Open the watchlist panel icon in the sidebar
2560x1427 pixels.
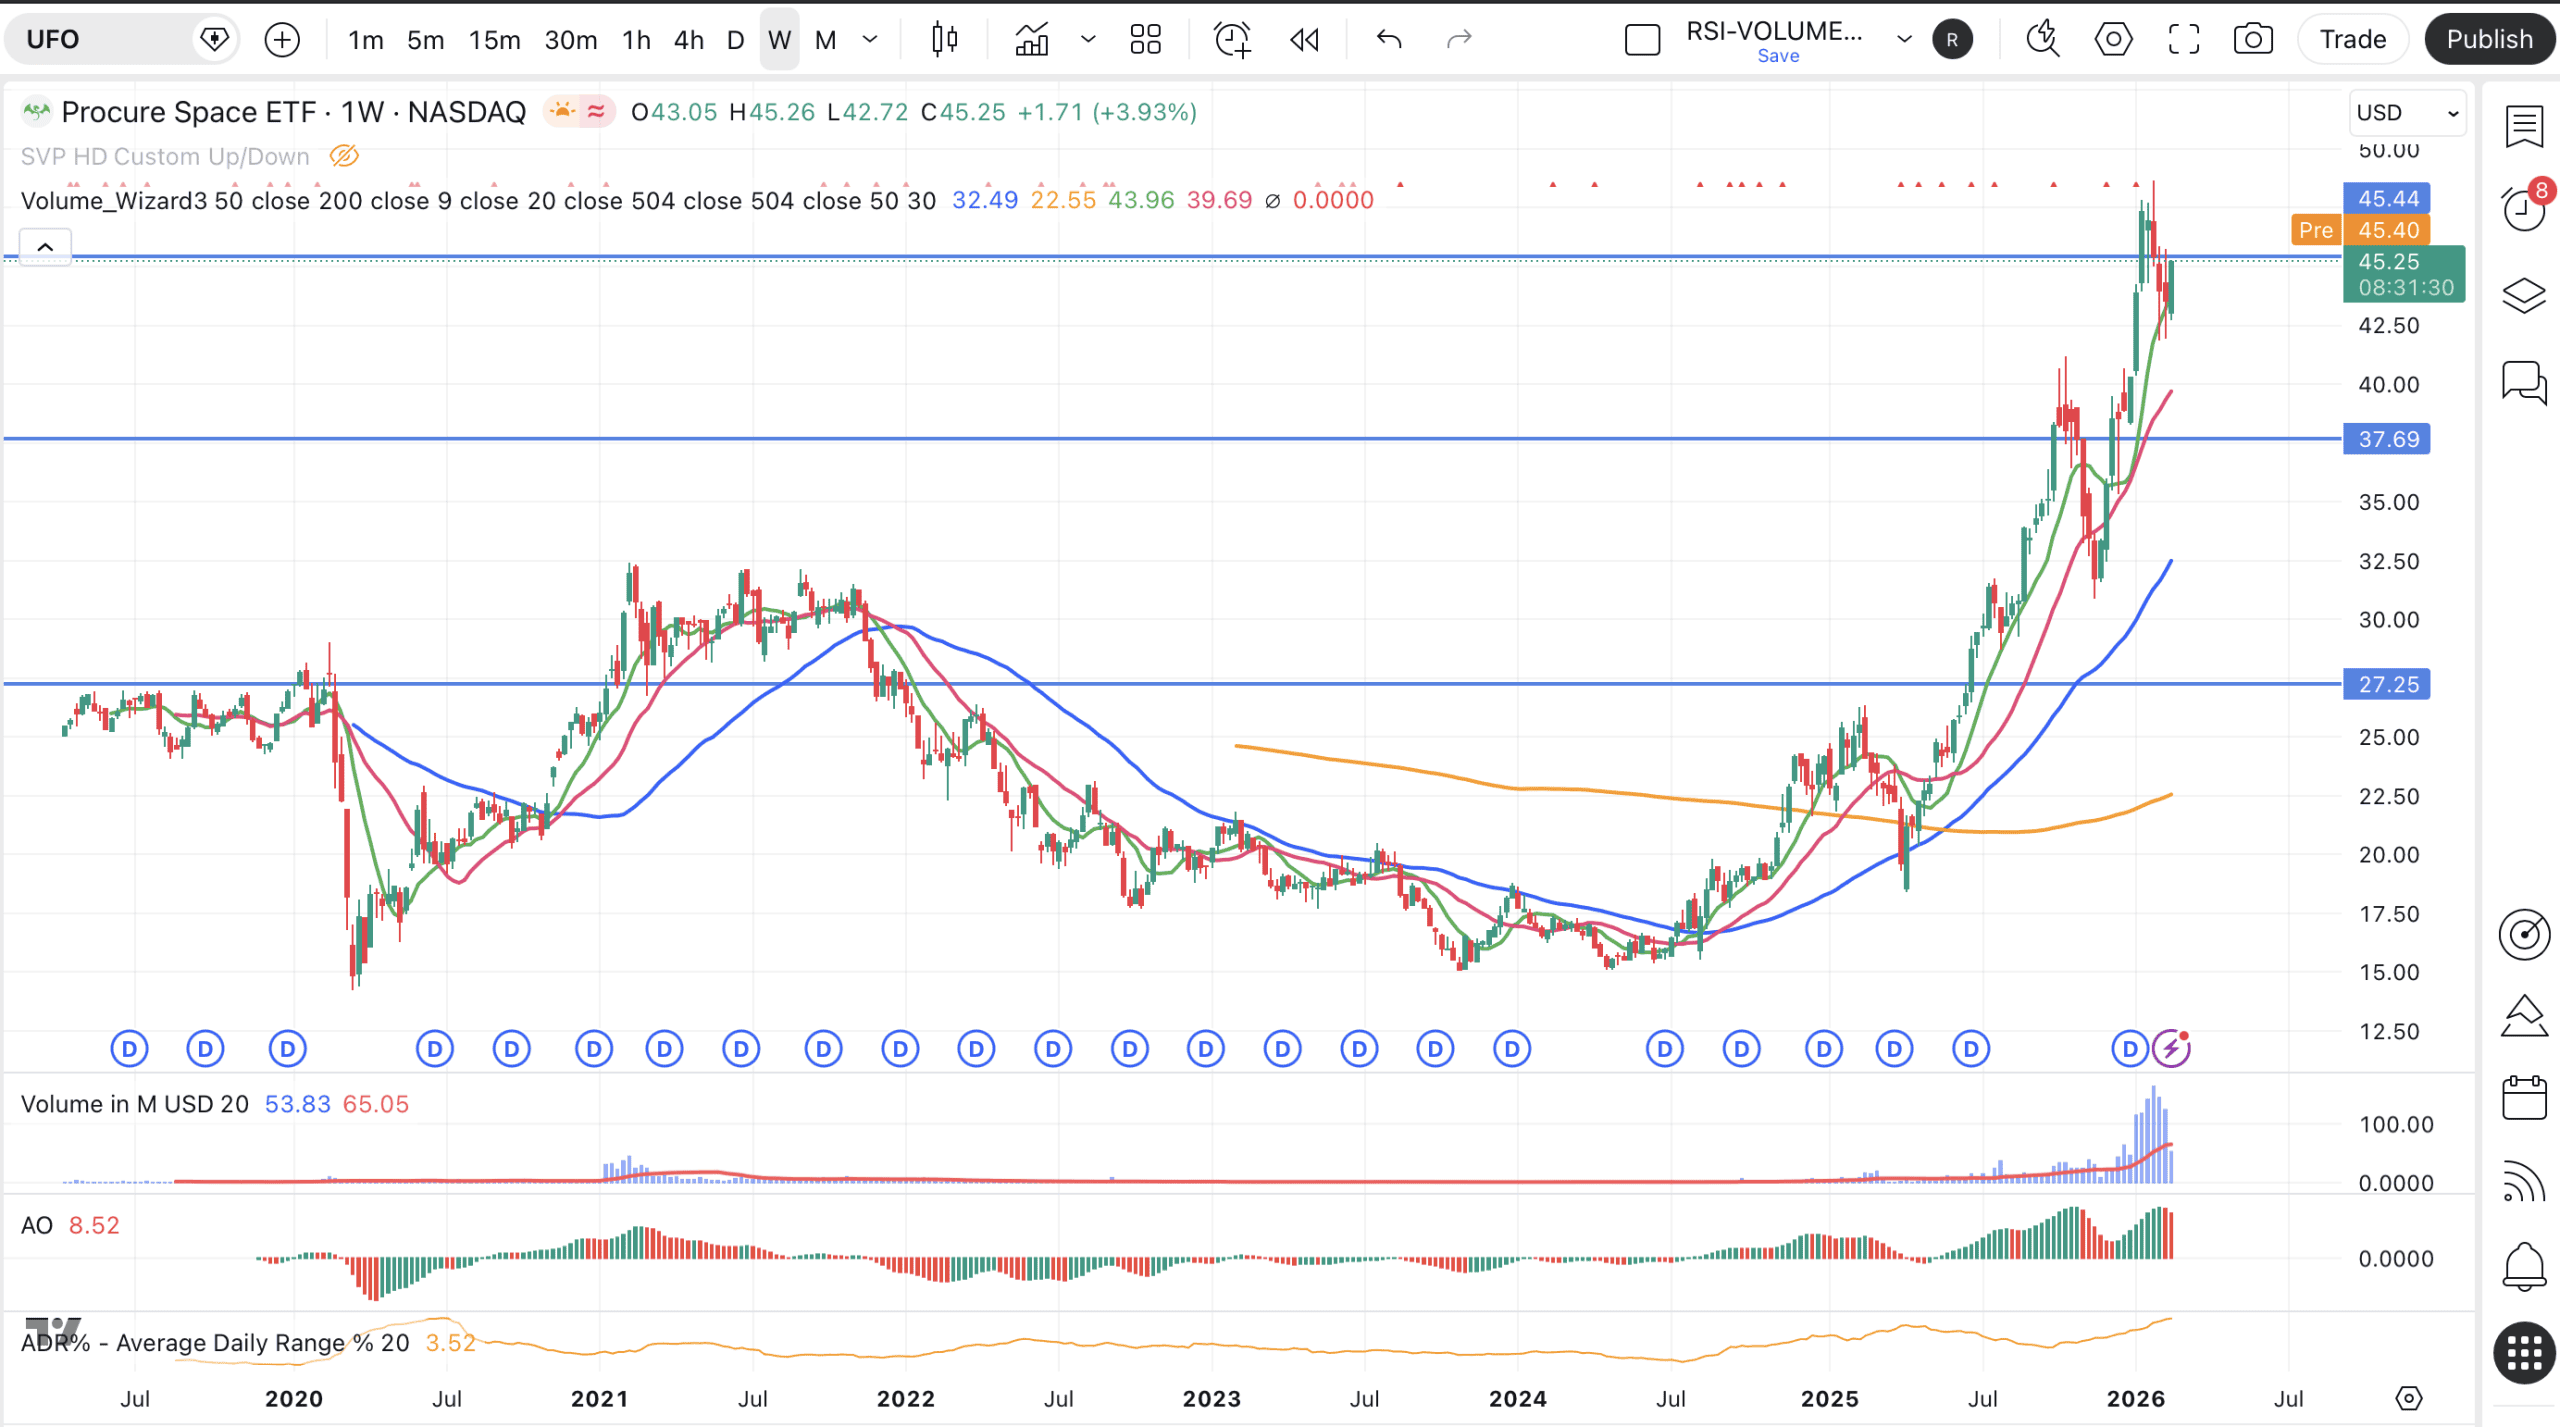(2523, 127)
